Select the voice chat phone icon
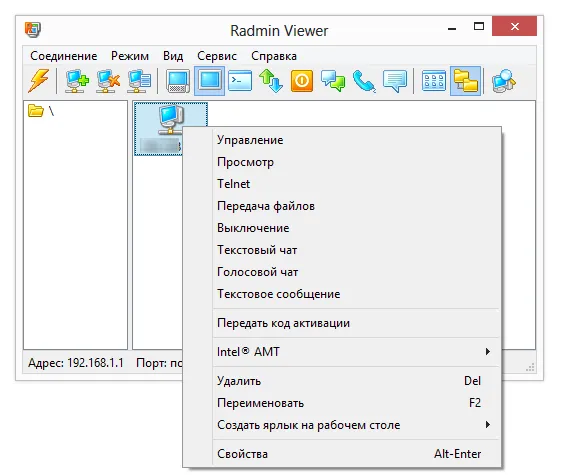This screenshot has width=565, height=475. (364, 81)
